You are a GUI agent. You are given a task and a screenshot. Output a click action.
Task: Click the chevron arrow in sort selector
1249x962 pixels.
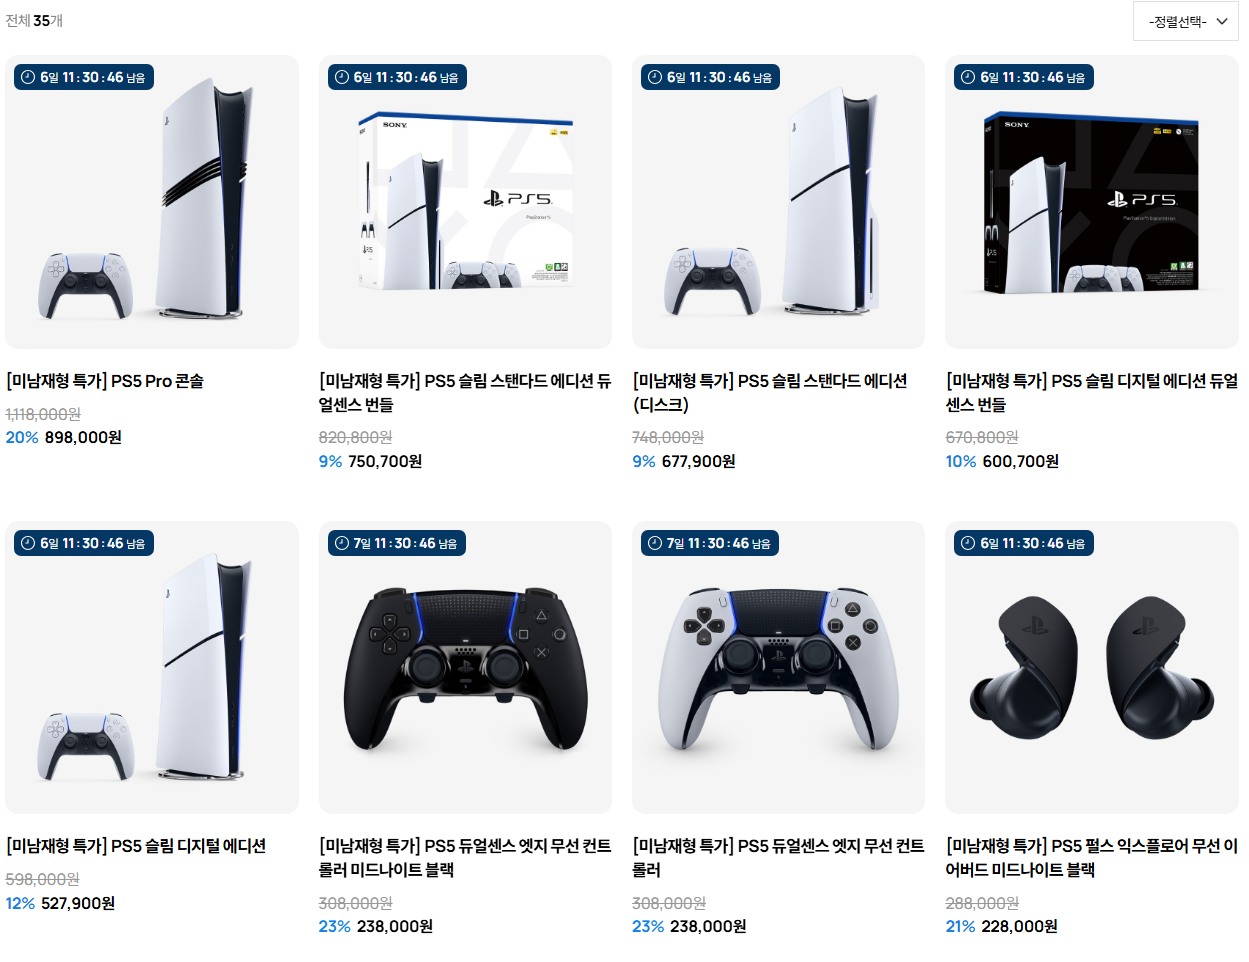(x=1221, y=21)
